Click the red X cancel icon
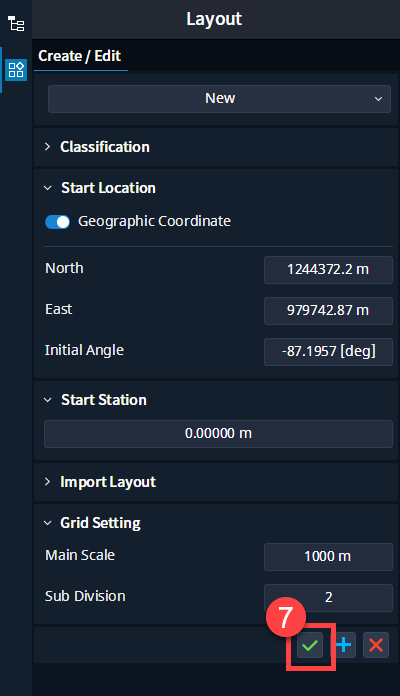 [x=376, y=645]
